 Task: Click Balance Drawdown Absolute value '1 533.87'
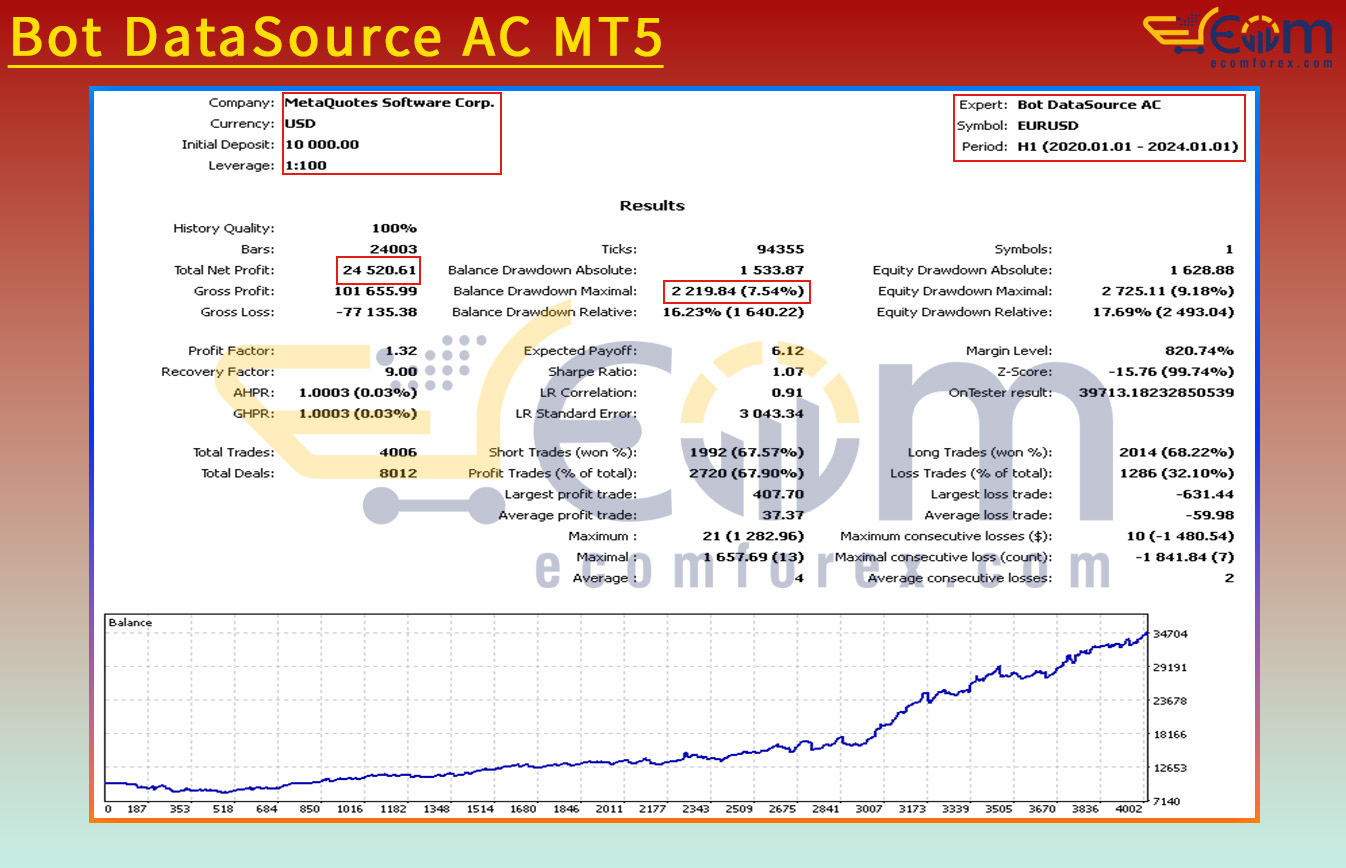click(x=772, y=270)
